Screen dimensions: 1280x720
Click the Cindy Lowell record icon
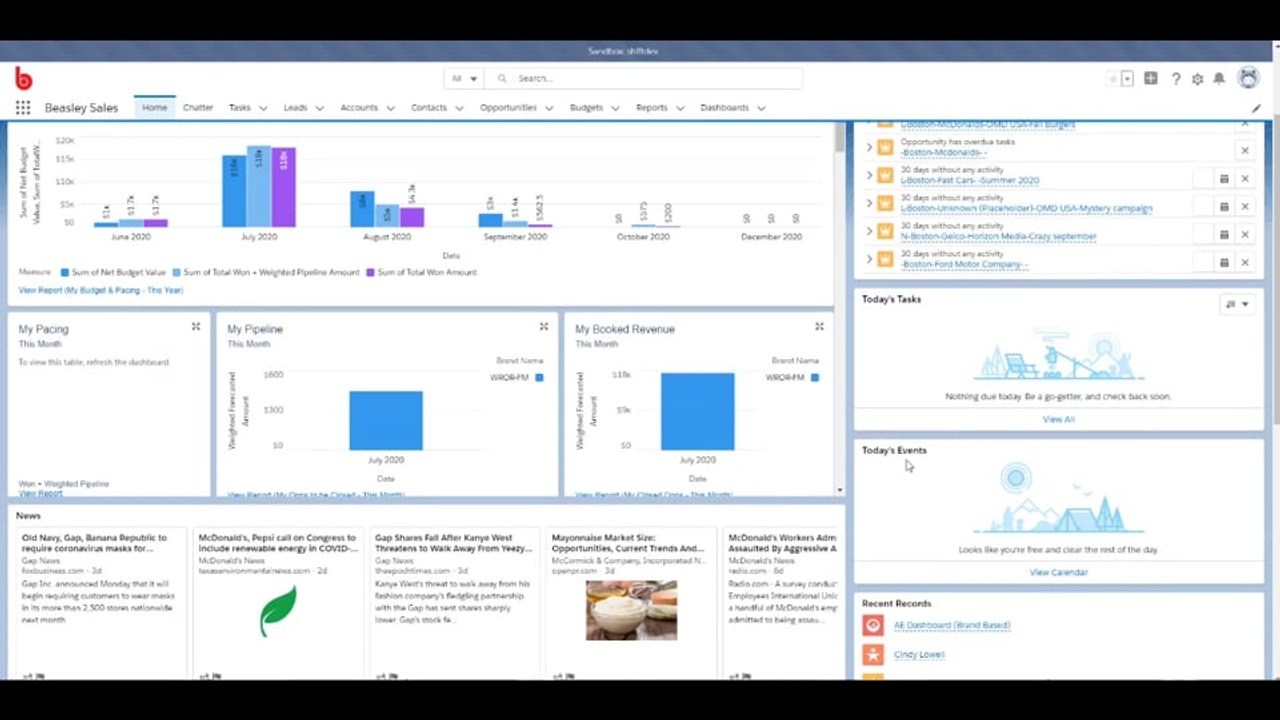point(873,654)
